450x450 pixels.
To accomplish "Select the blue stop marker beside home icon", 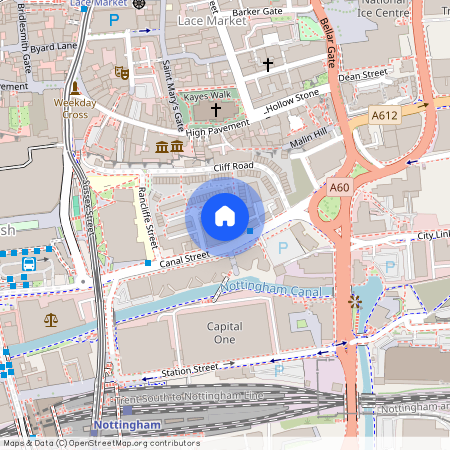I will tap(250, 231).
